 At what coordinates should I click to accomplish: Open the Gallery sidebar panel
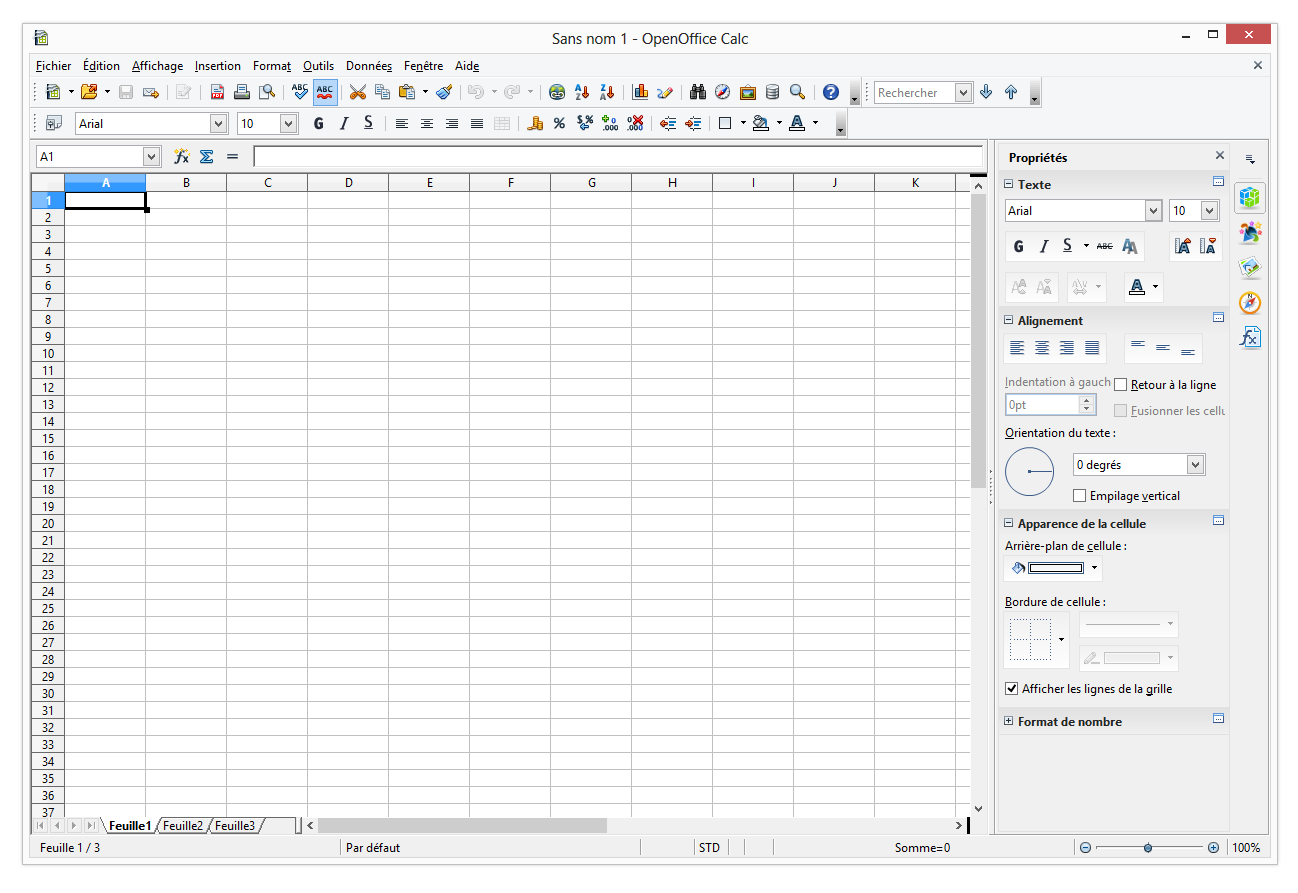click(1251, 267)
